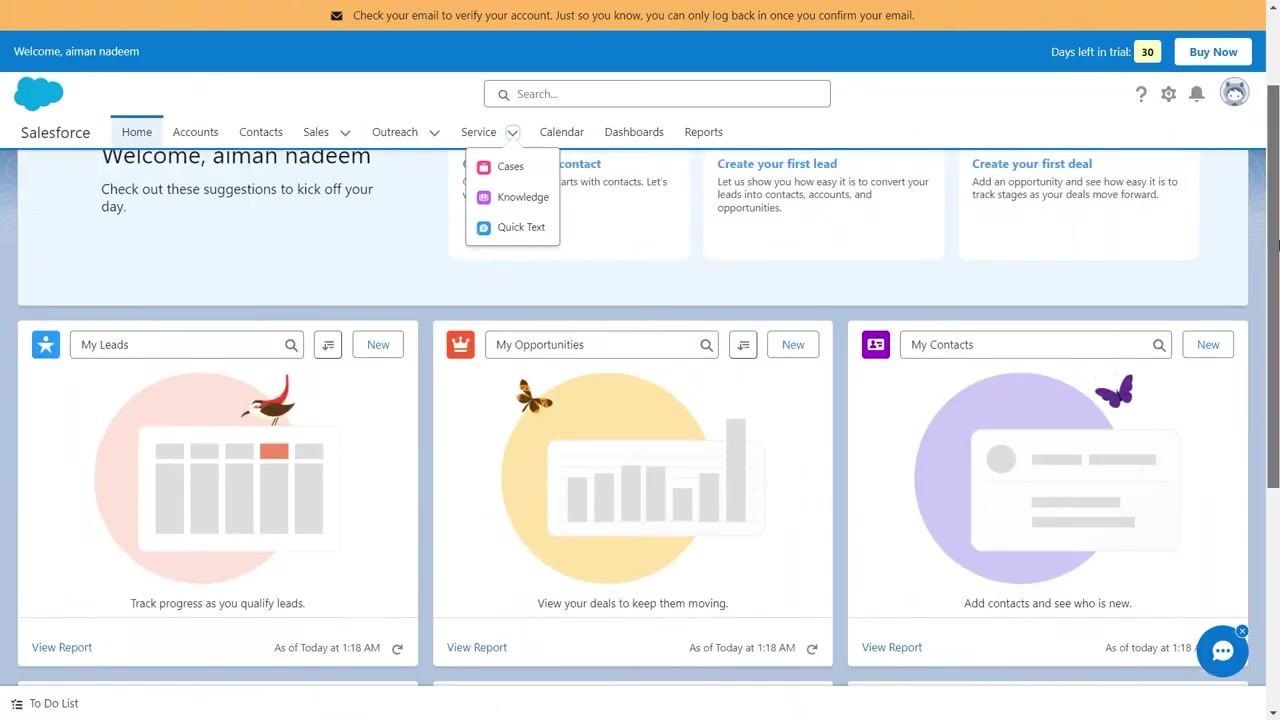Select Knowledge from the Service menu

512,197
